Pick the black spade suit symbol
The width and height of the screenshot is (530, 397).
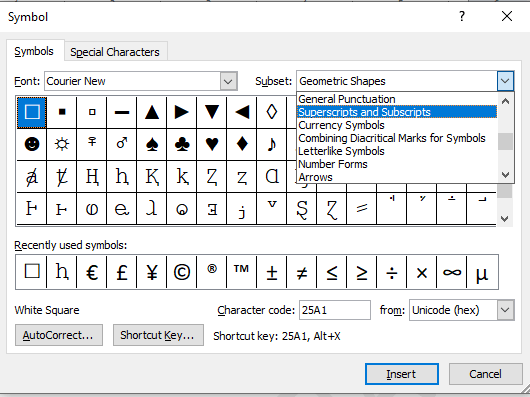pyautogui.click(x=152, y=144)
